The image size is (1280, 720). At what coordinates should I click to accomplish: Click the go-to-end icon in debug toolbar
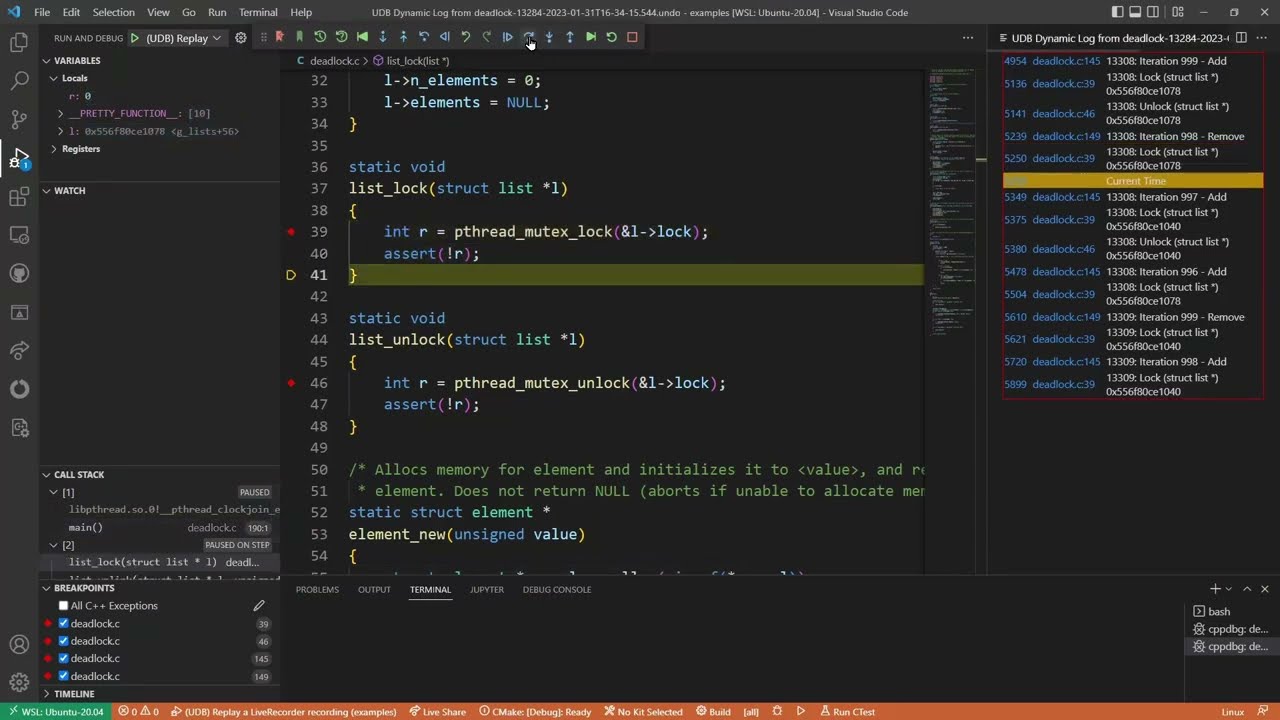(591, 37)
